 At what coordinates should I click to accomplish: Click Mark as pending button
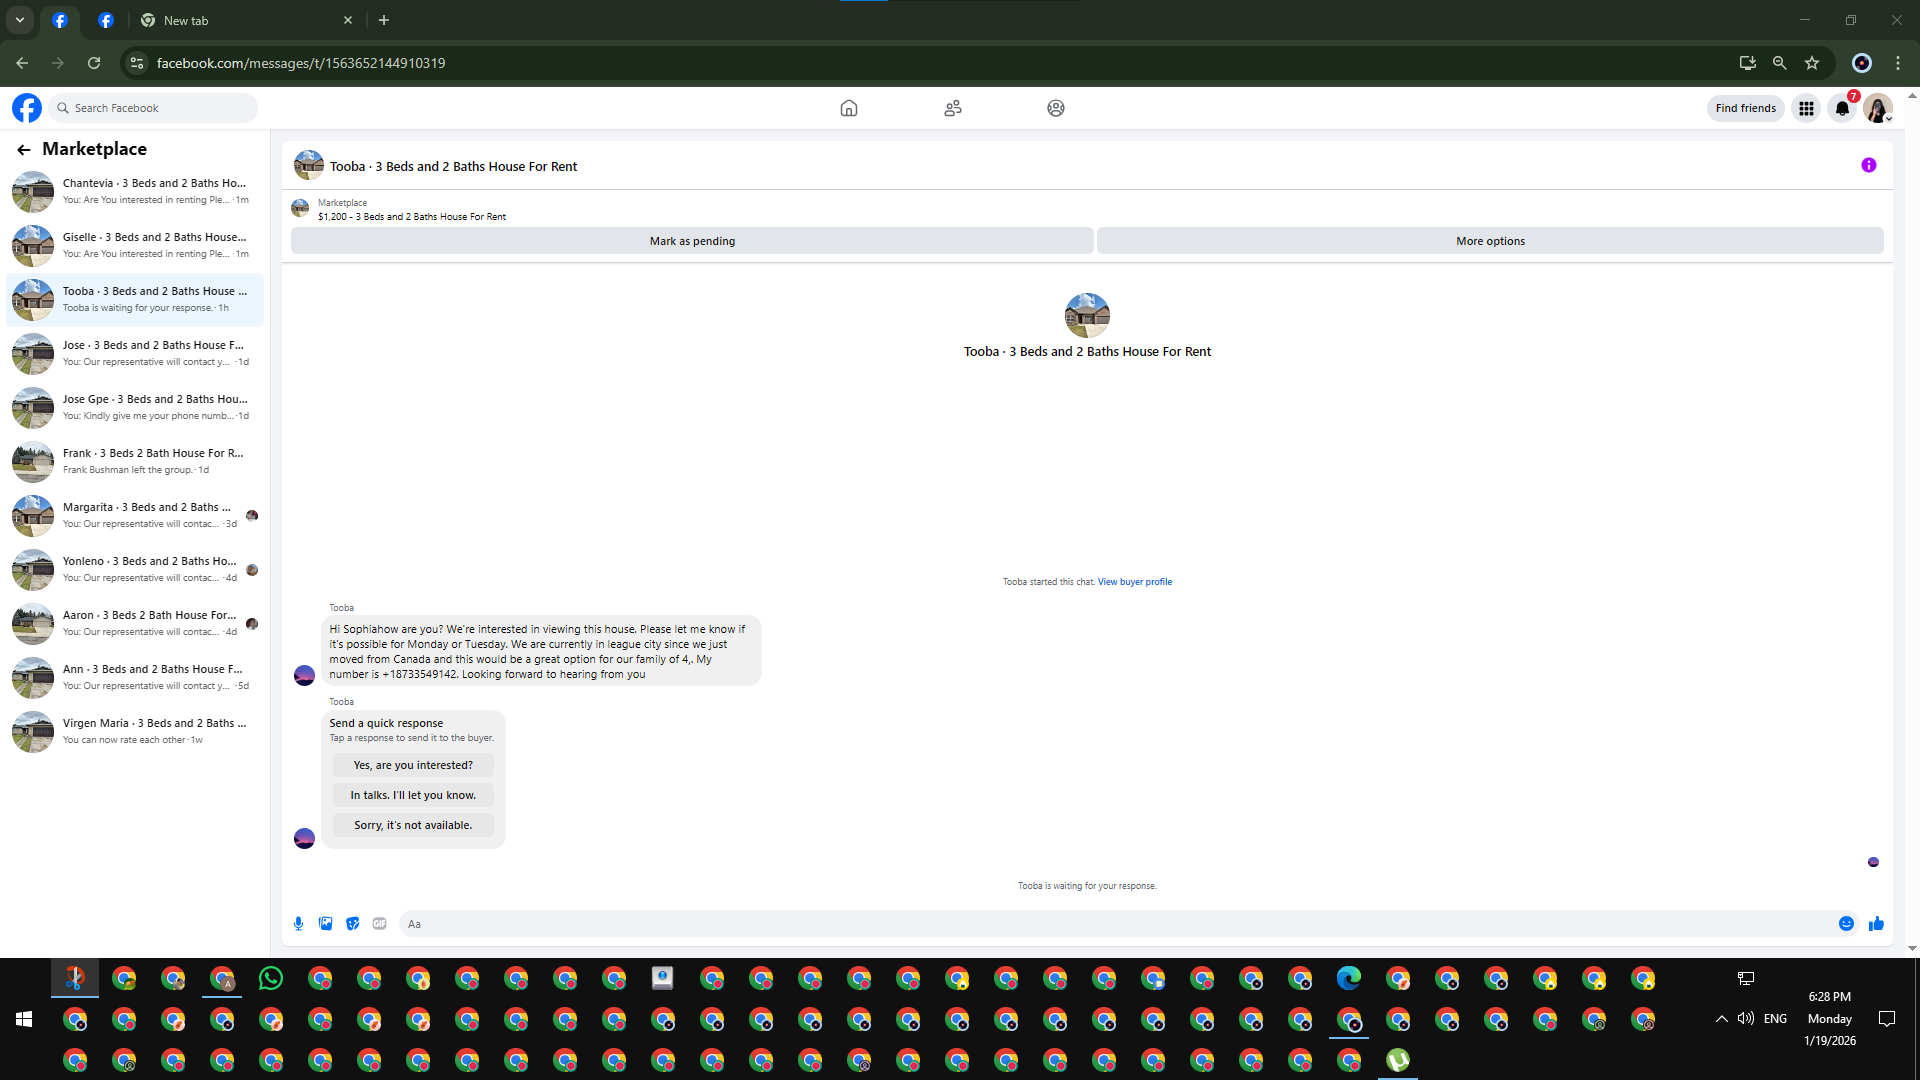[x=692, y=241]
